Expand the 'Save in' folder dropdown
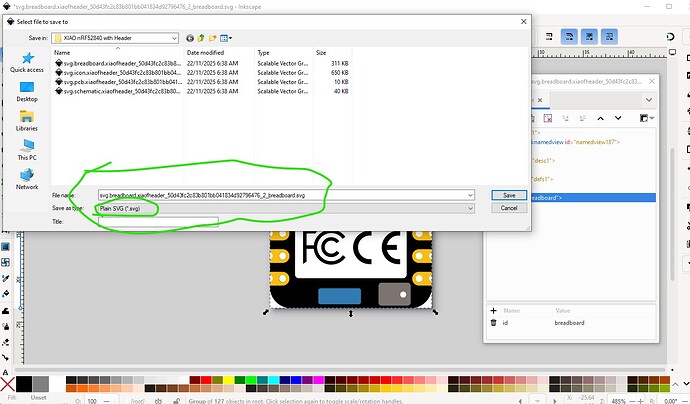690x404 pixels. click(x=174, y=37)
